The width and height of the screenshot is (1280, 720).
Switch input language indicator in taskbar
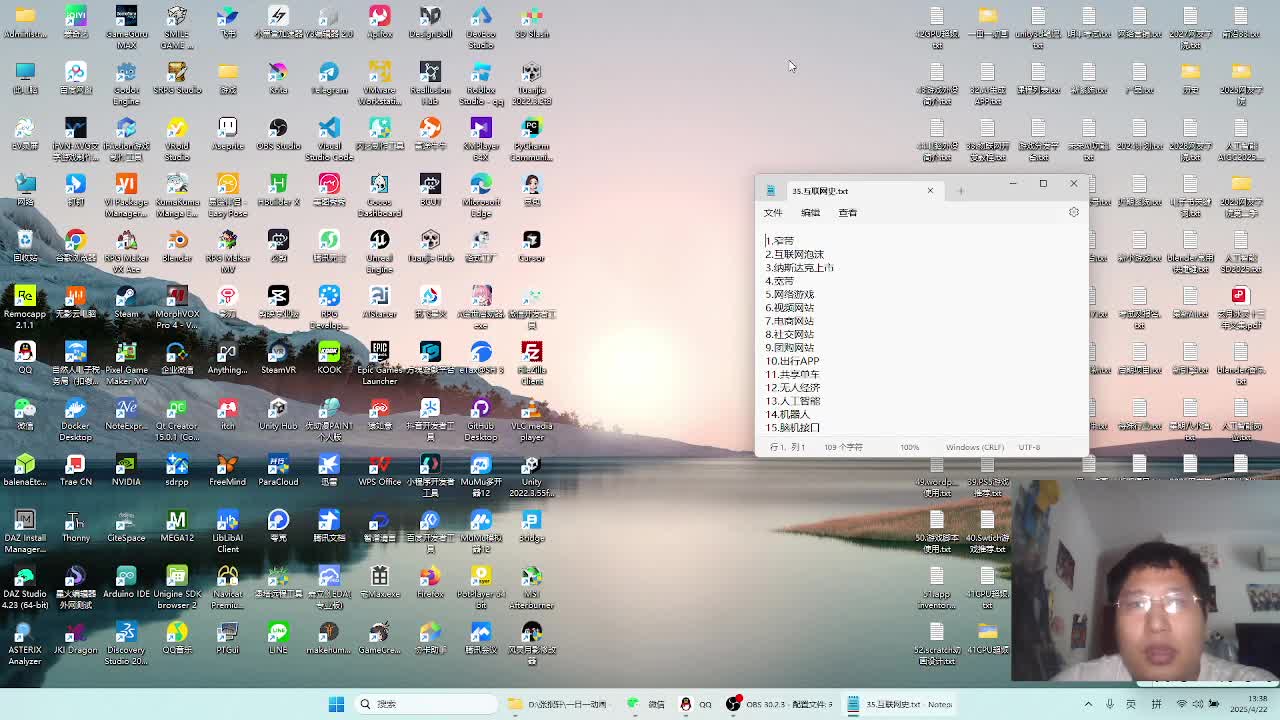[1131, 704]
